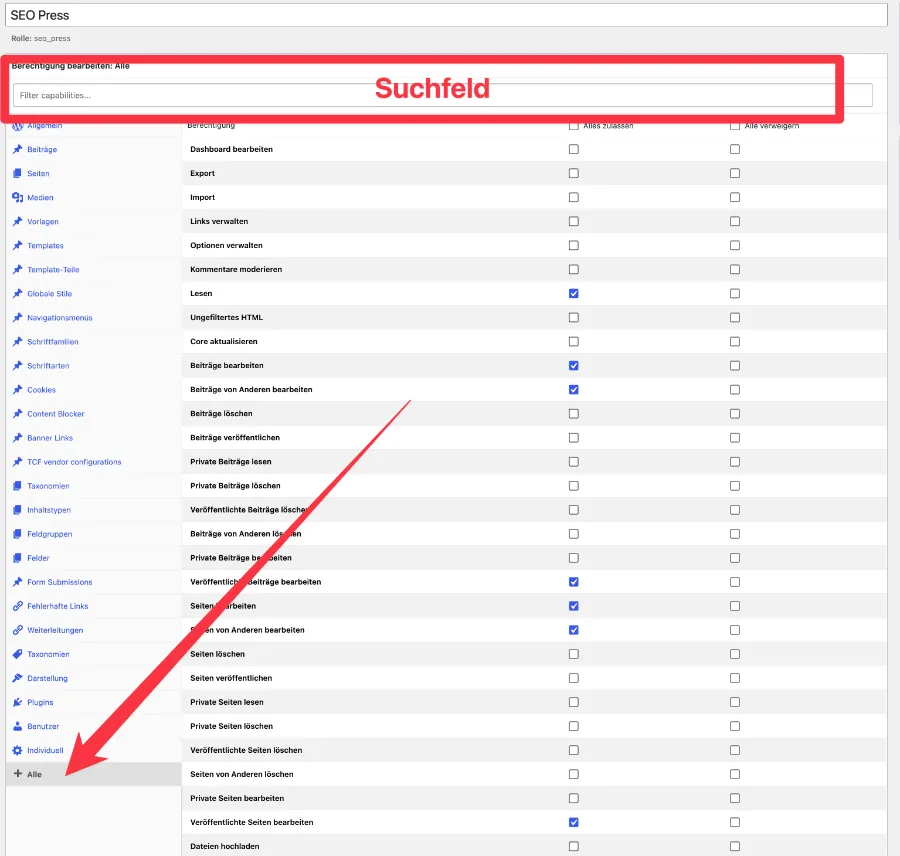Click the Seiten löschen capability label

click(x=218, y=654)
